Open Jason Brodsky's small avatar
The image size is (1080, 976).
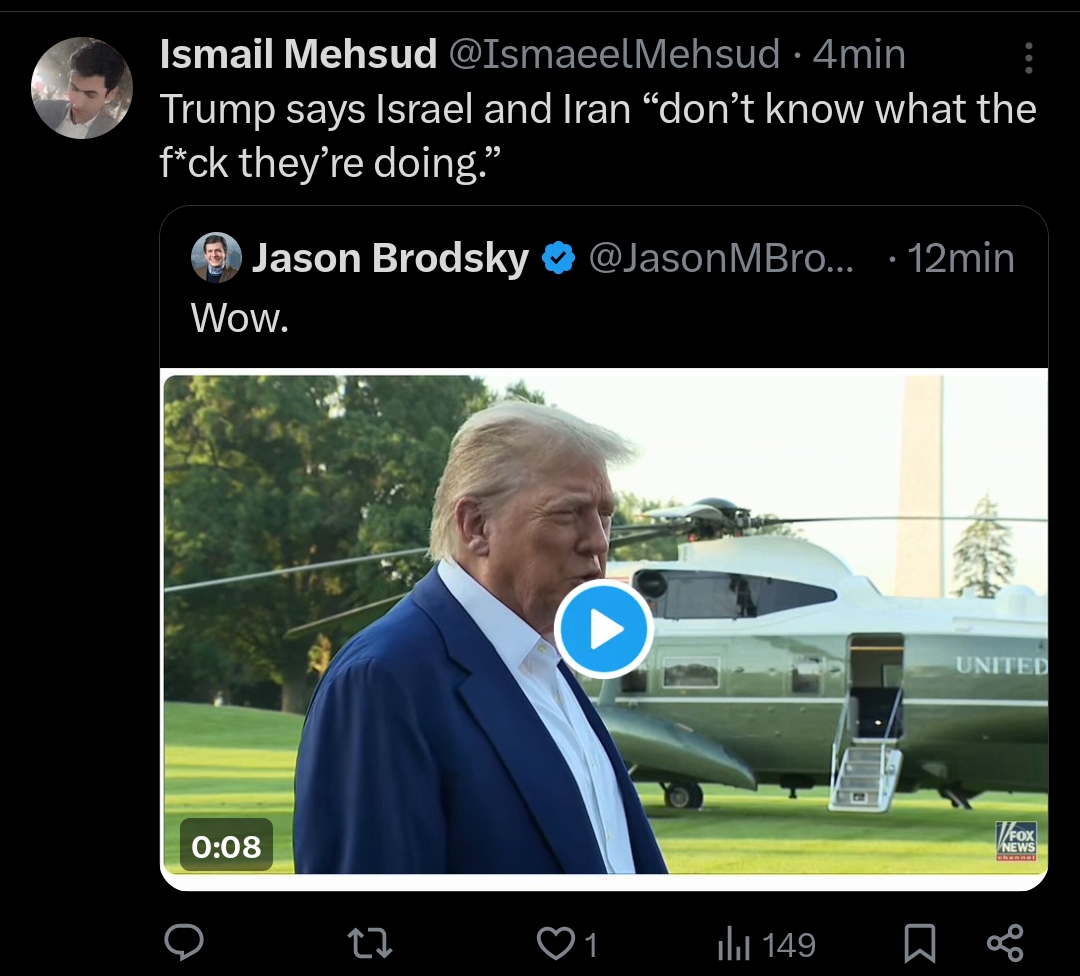tap(216, 258)
